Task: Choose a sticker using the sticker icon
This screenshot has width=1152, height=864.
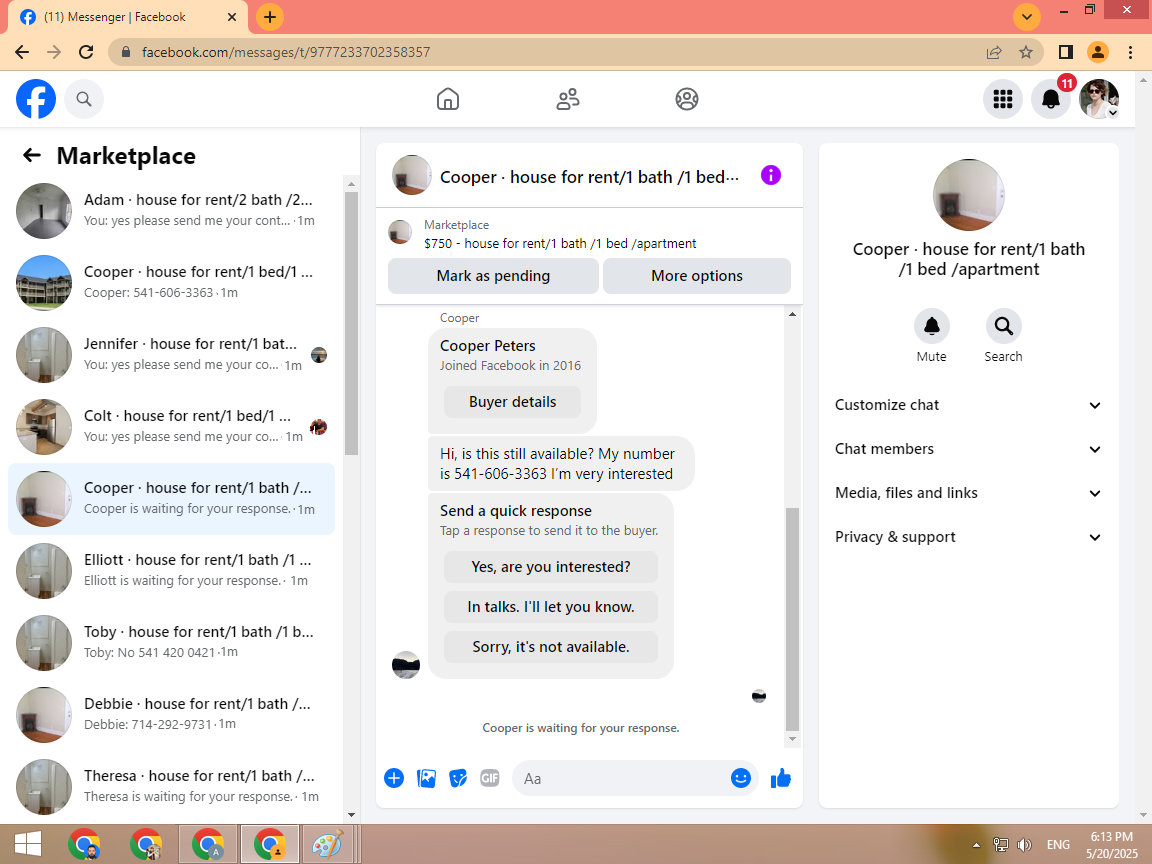Action: pos(458,778)
